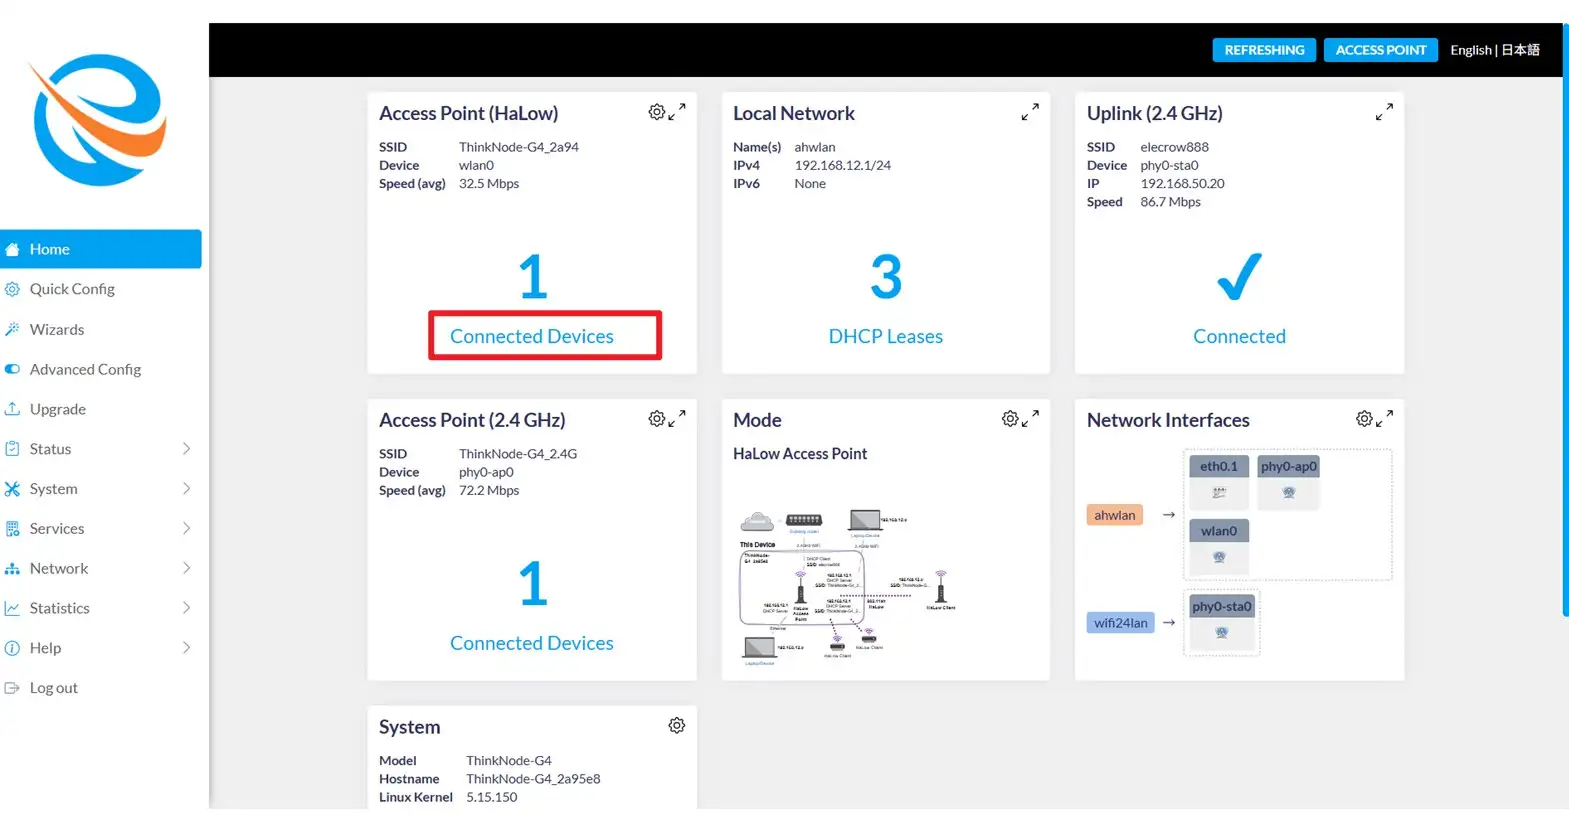1569x815 pixels.
Task: Go to the Home page
Action: 100,249
